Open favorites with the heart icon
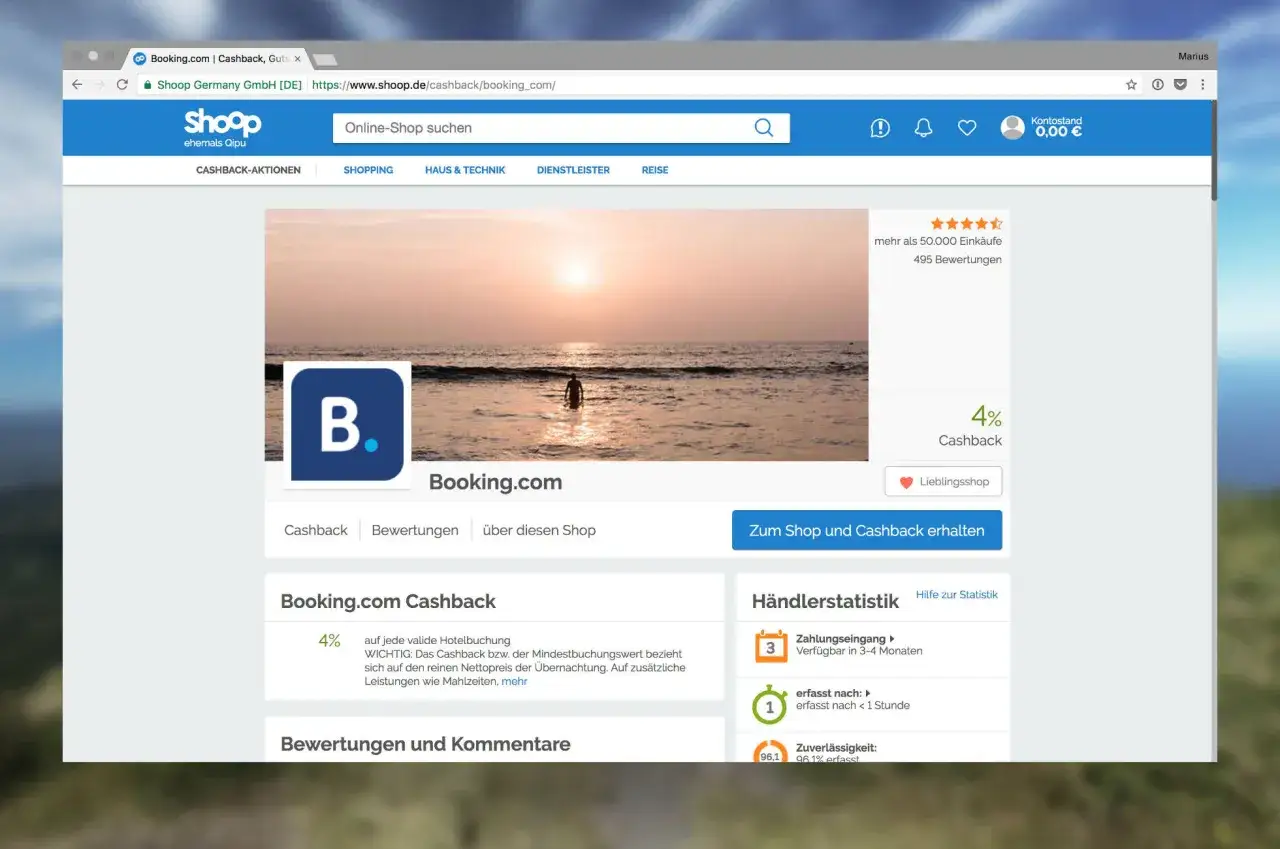The height and width of the screenshot is (849, 1280). [x=966, y=127]
